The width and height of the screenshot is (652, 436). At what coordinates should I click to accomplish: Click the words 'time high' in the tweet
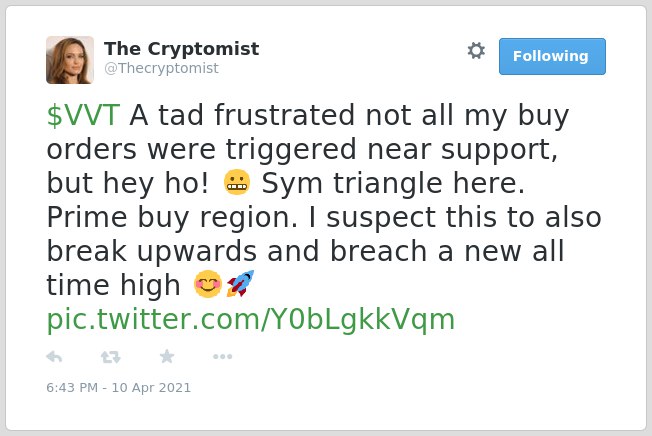point(113,285)
